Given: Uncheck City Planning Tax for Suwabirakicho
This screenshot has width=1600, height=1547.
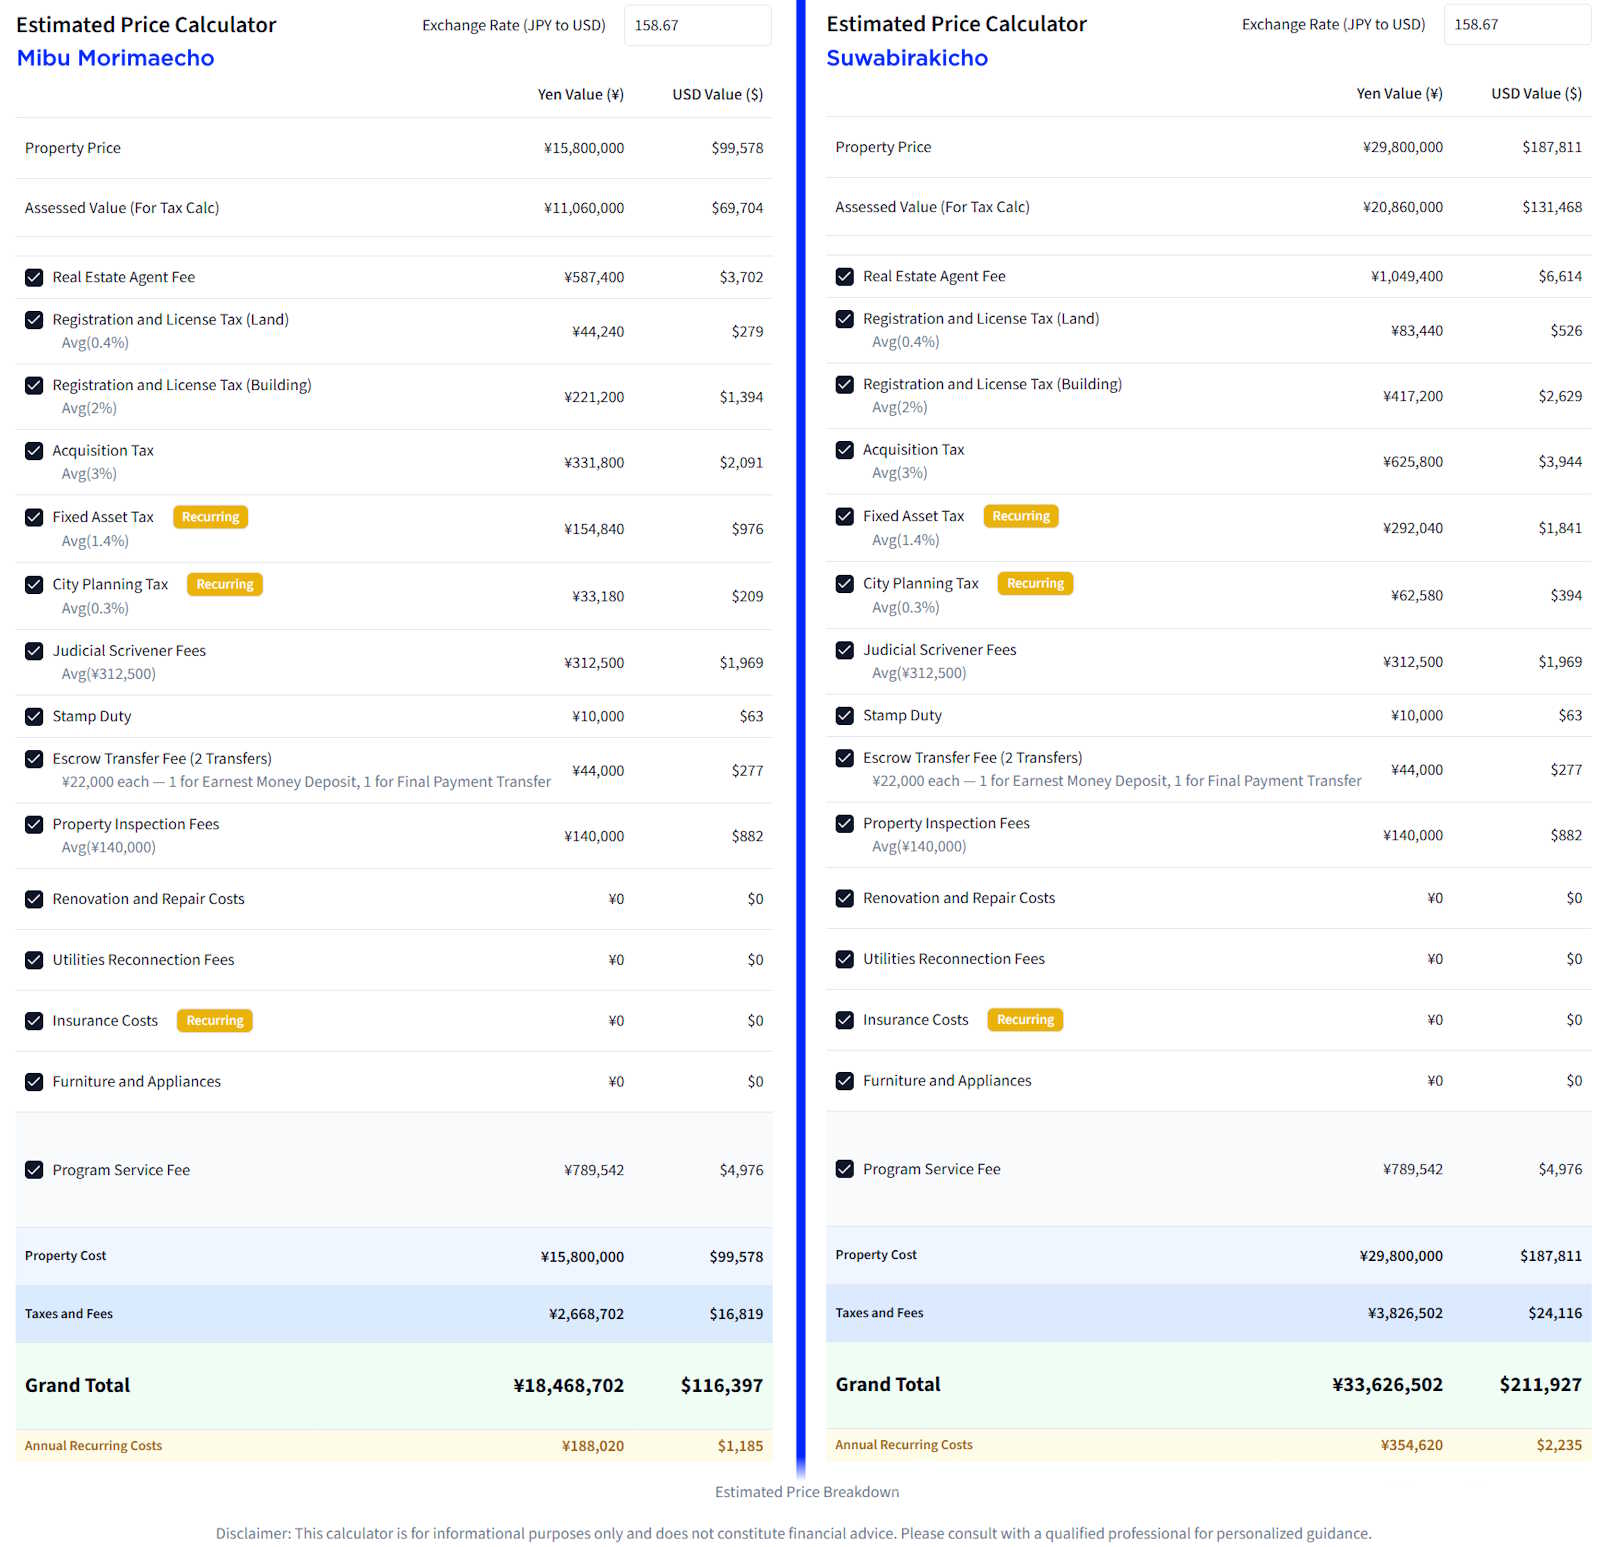Looking at the screenshot, I should tap(845, 583).
